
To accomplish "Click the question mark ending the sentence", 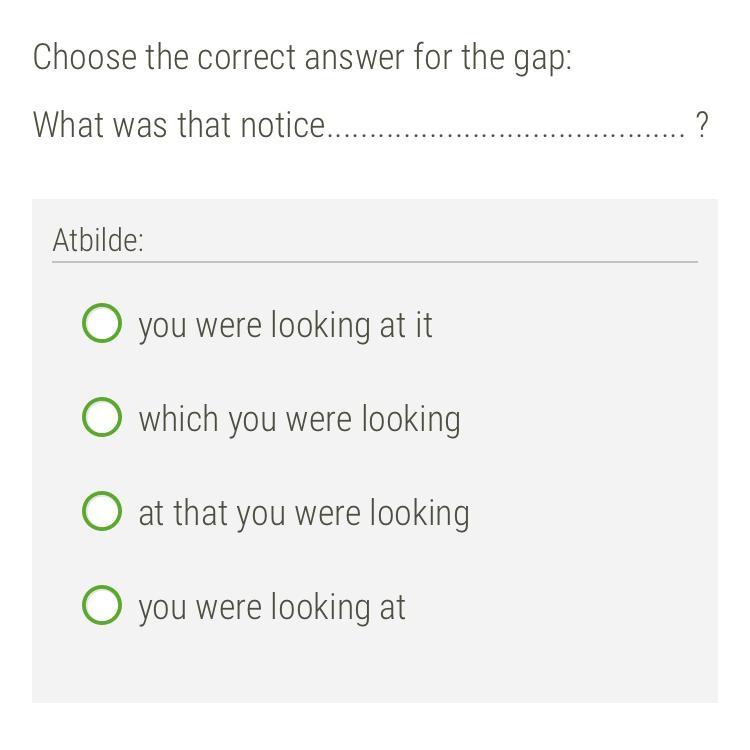I will [x=702, y=125].
